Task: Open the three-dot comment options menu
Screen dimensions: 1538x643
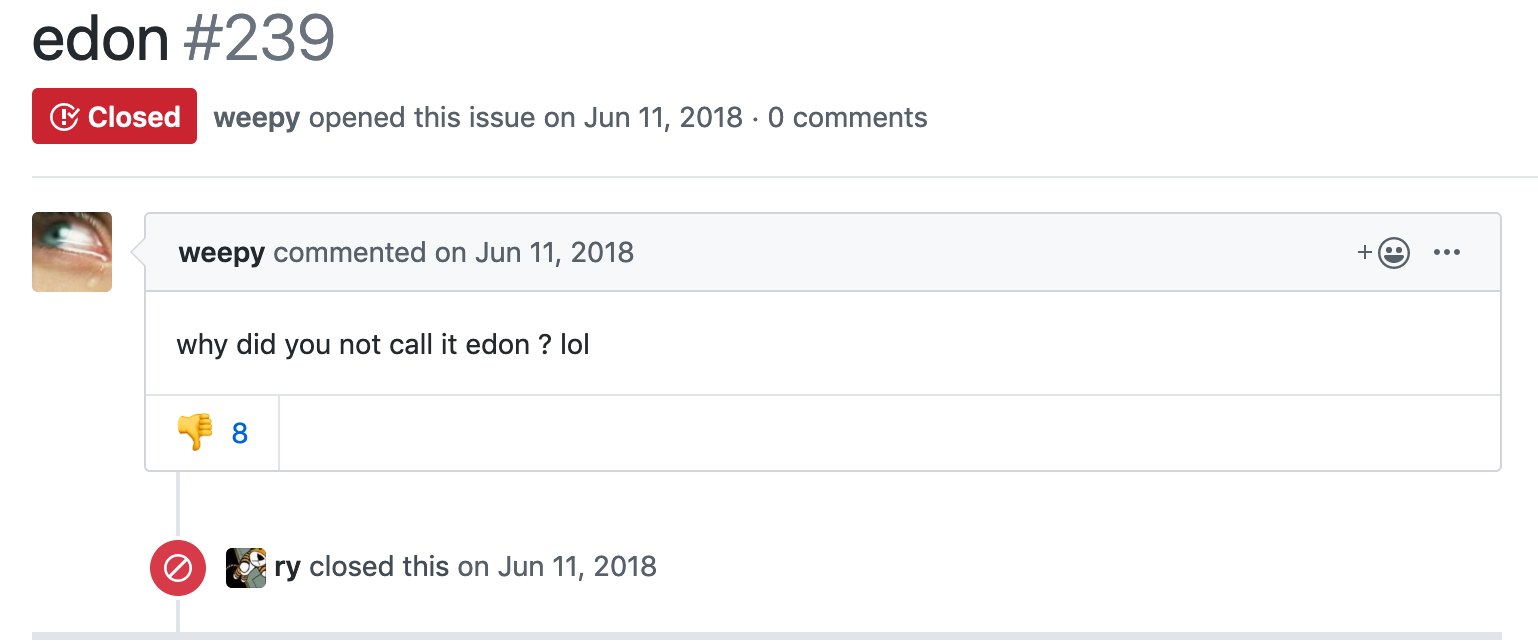Action: coord(1447,253)
